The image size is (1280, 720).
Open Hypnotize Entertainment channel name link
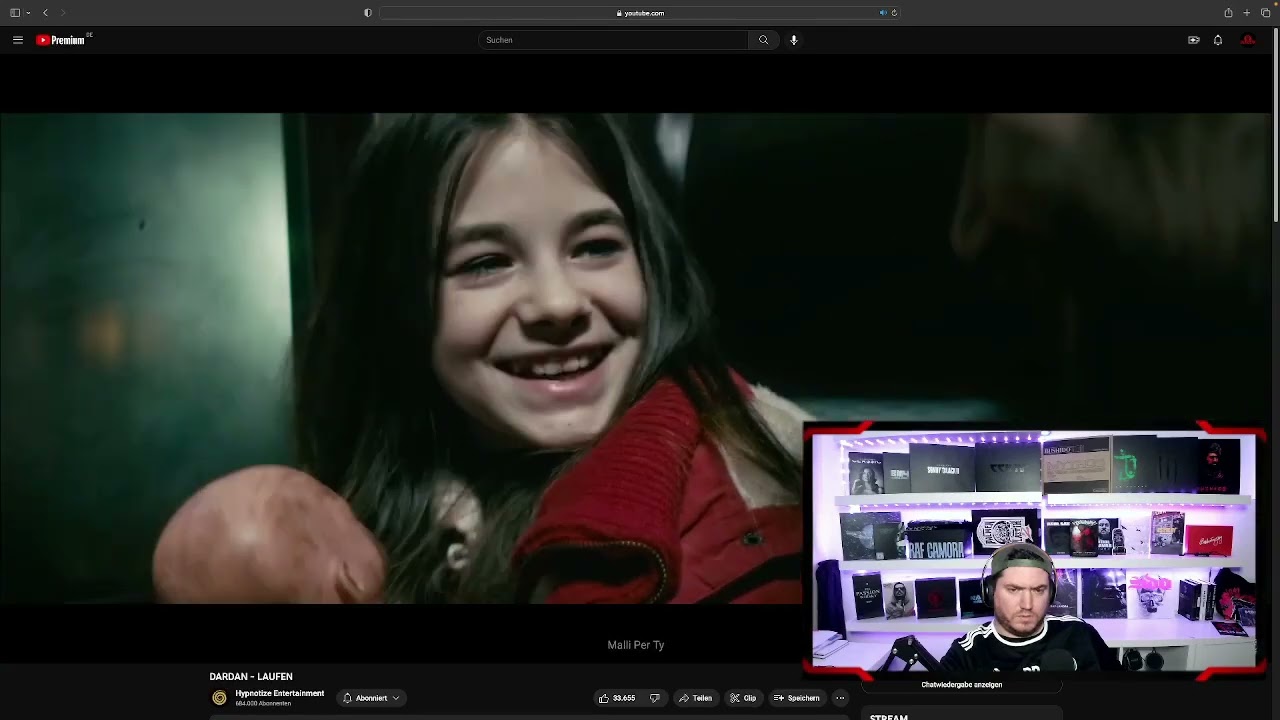click(x=280, y=693)
